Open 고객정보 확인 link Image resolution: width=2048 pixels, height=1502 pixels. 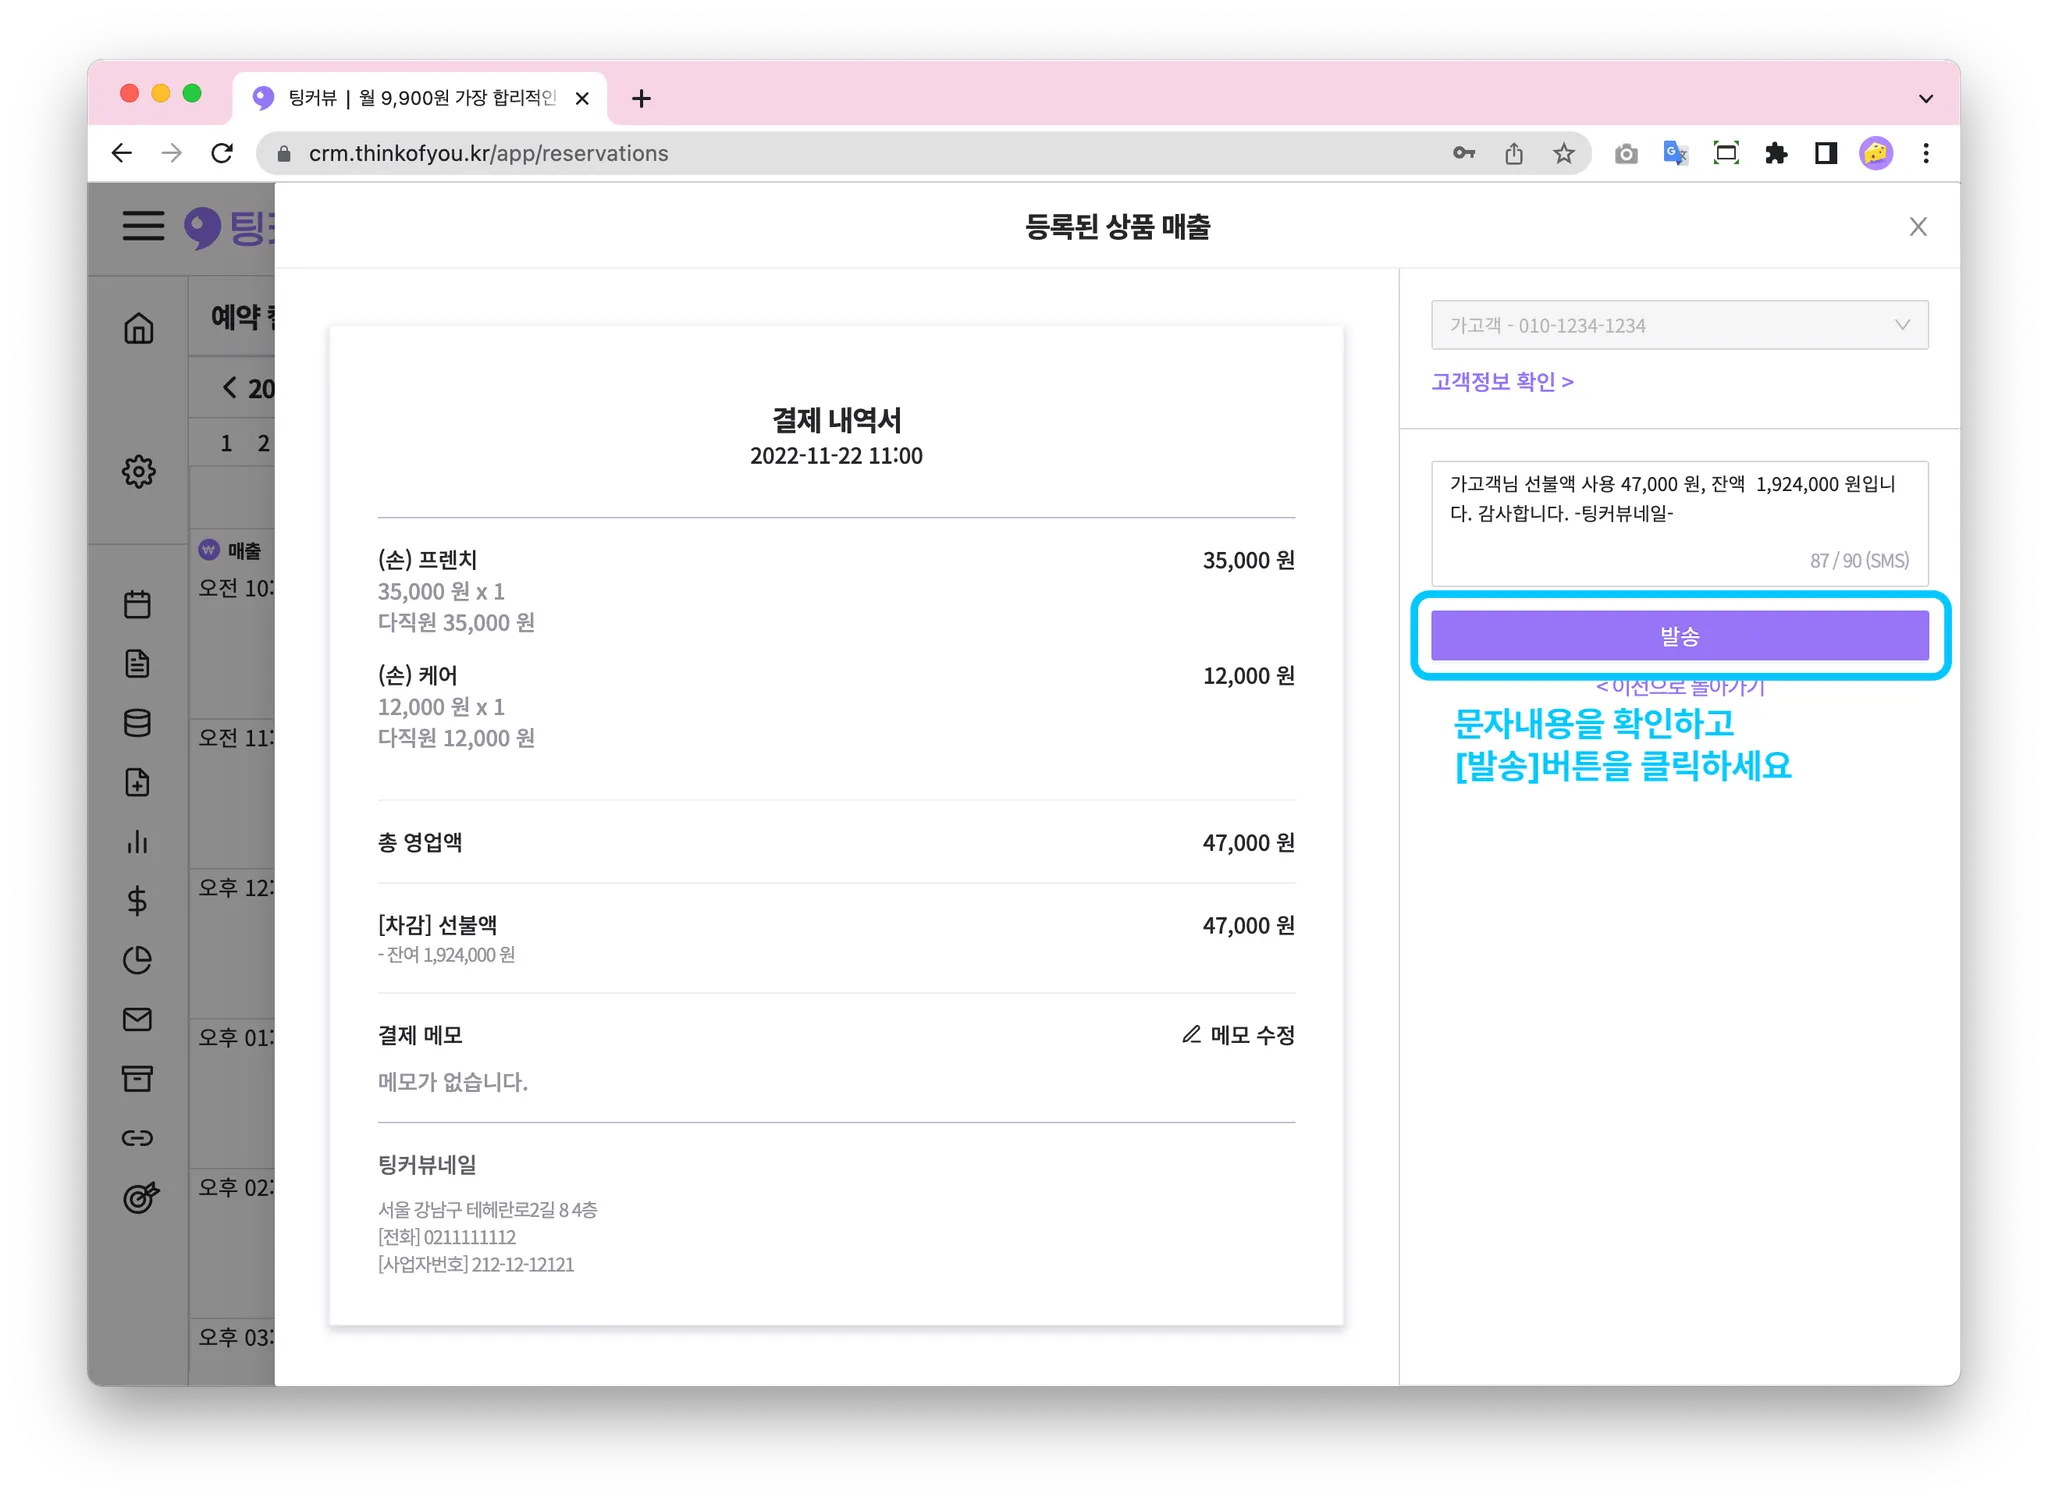pyautogui.click(x=1502, y=382)
